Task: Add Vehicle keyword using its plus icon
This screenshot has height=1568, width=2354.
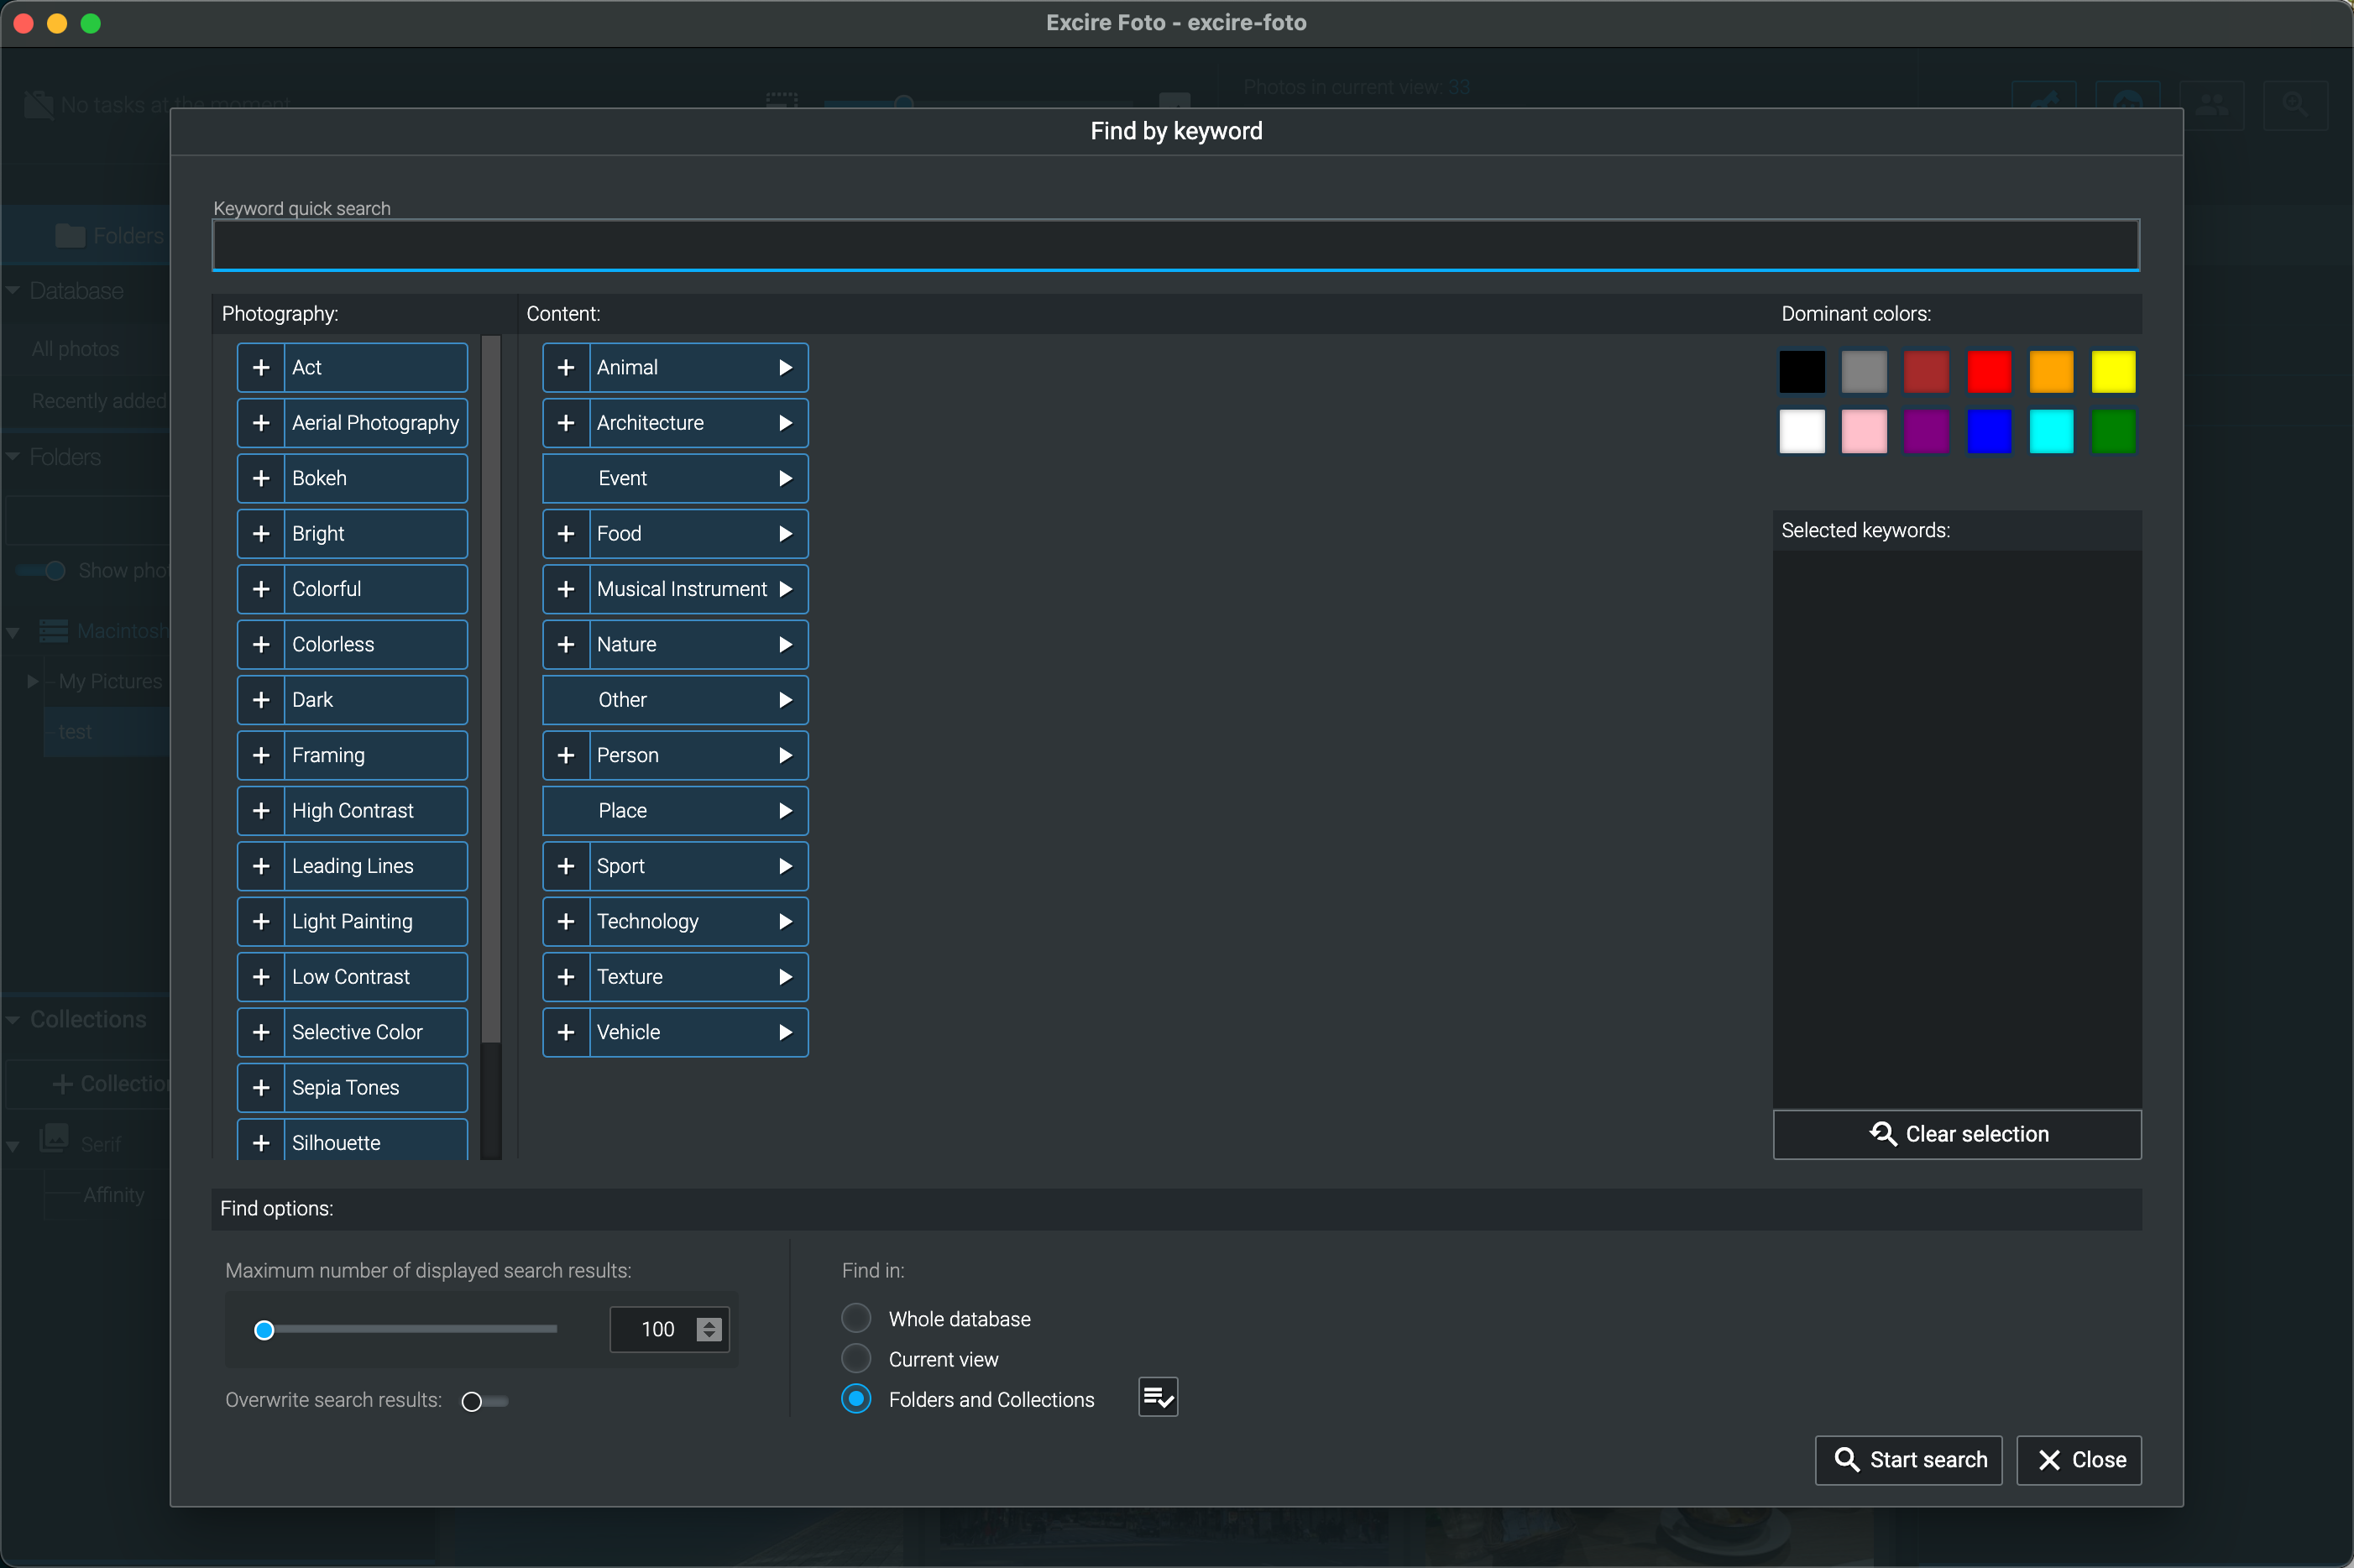Action: coord(566,1032)
